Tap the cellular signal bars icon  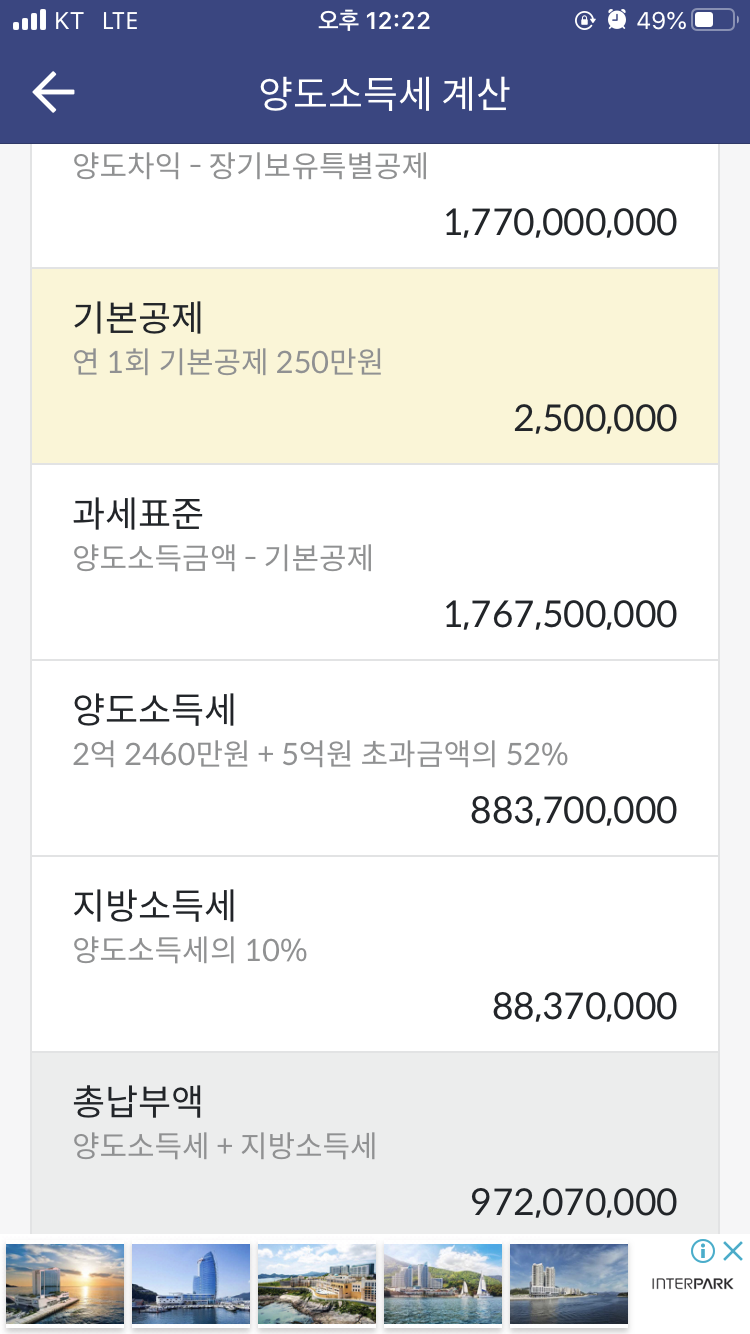[x=29, y=21]
